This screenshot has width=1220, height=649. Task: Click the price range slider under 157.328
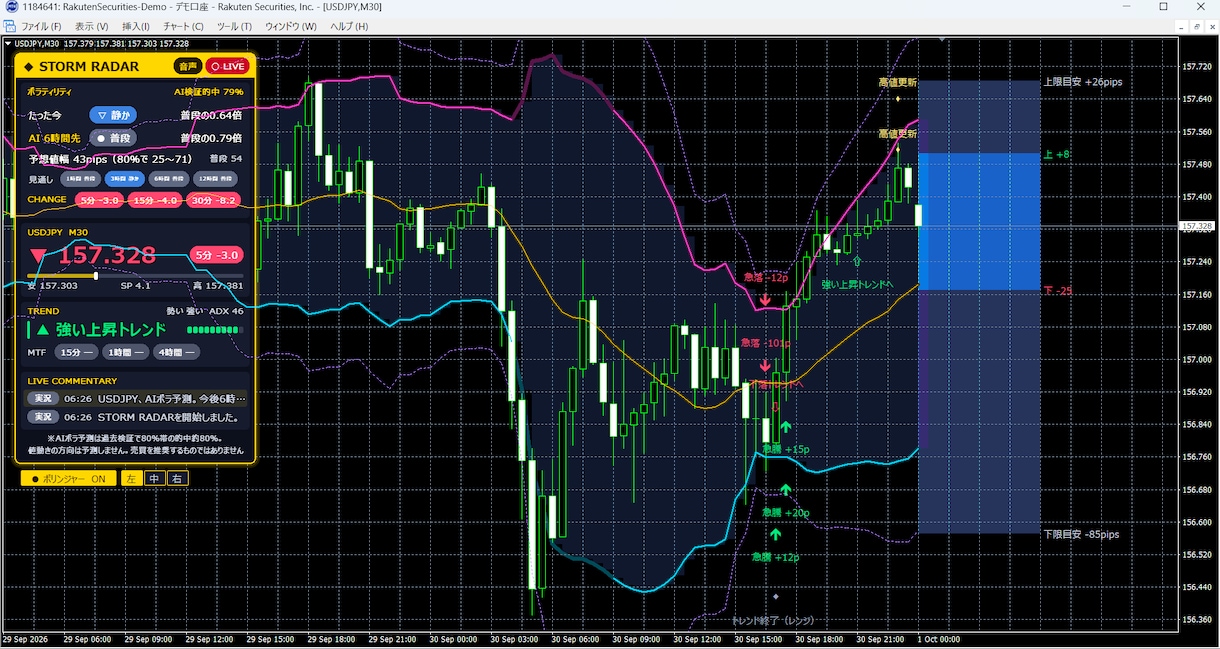point(135,275)
